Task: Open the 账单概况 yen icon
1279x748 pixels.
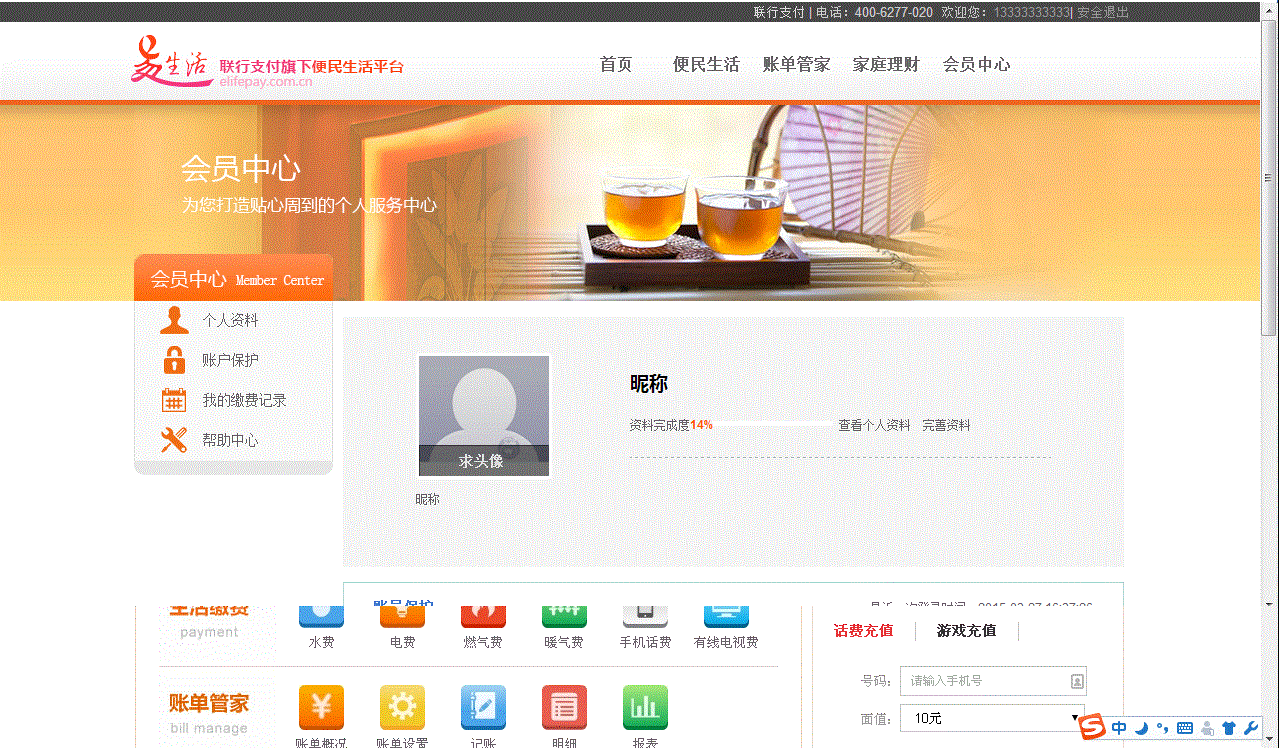Action: [321, 707]
